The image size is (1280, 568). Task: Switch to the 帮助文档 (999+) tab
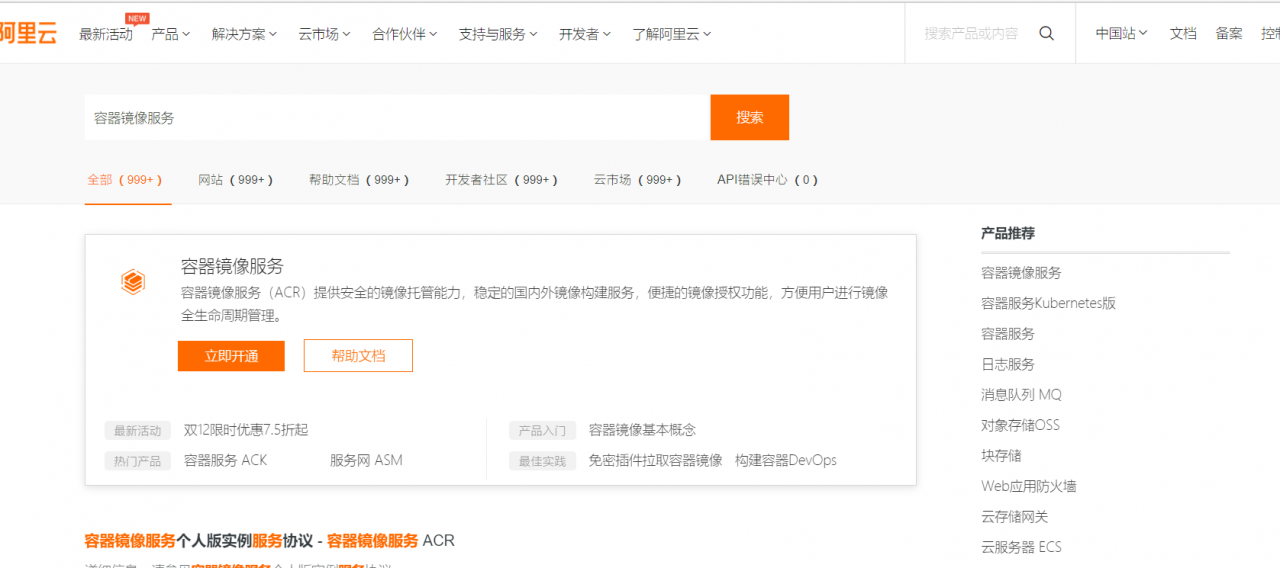pos(360,180)
